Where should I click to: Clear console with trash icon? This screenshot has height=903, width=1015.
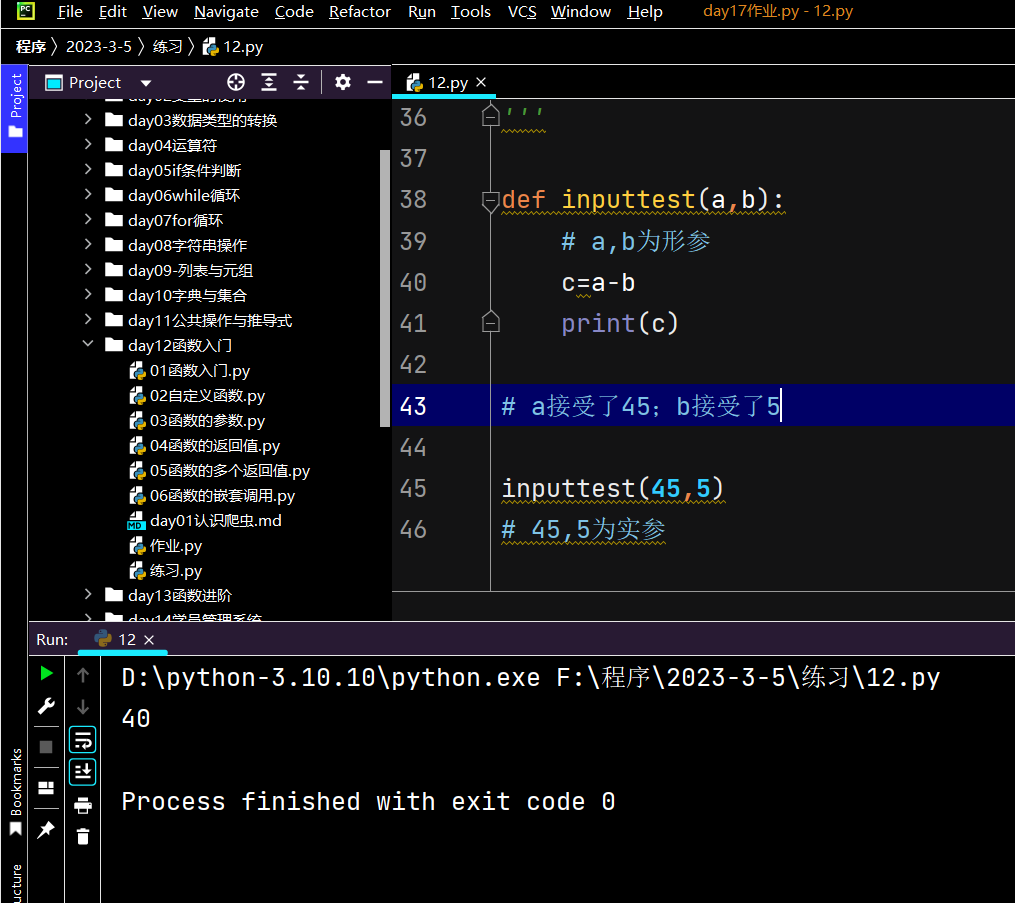83,836
